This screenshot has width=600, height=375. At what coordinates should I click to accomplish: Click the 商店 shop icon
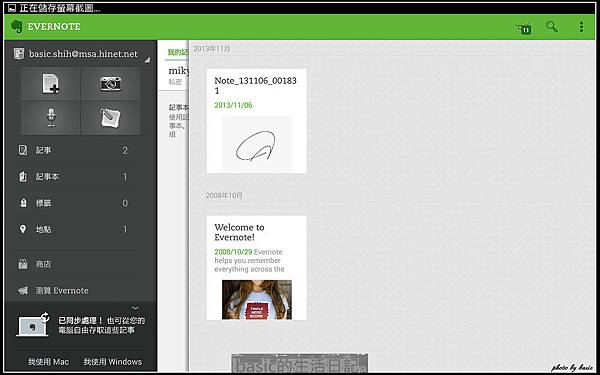tap(23, 264)
